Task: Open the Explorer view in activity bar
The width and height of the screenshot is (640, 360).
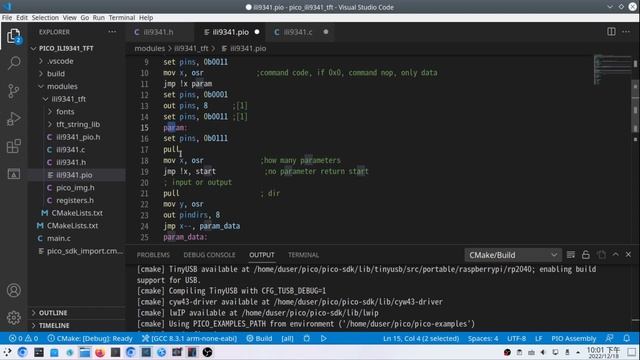Action: click(x=13, y=36)
